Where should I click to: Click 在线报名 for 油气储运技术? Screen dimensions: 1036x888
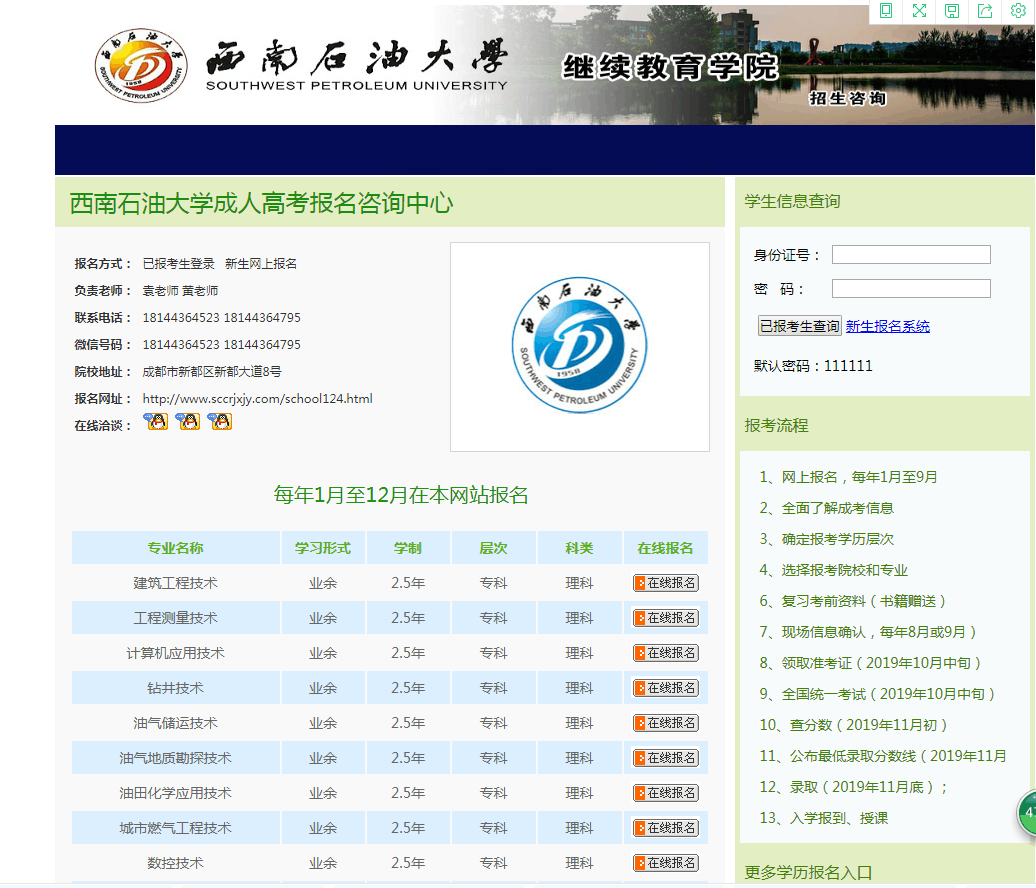point(665,723)
